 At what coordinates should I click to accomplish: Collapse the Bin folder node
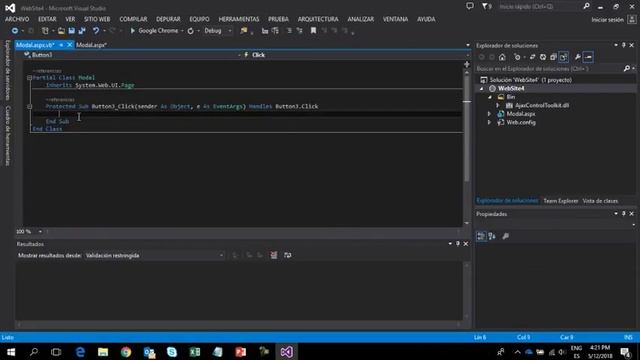[x=490, y=97]
